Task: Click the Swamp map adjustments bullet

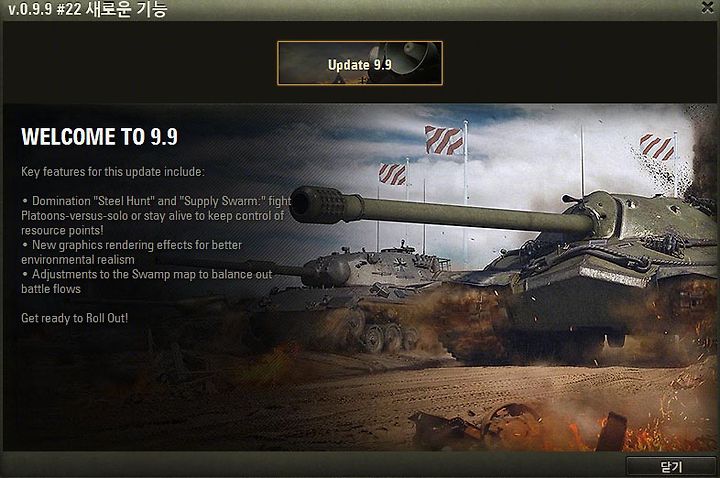Action: tap(146, 281)
